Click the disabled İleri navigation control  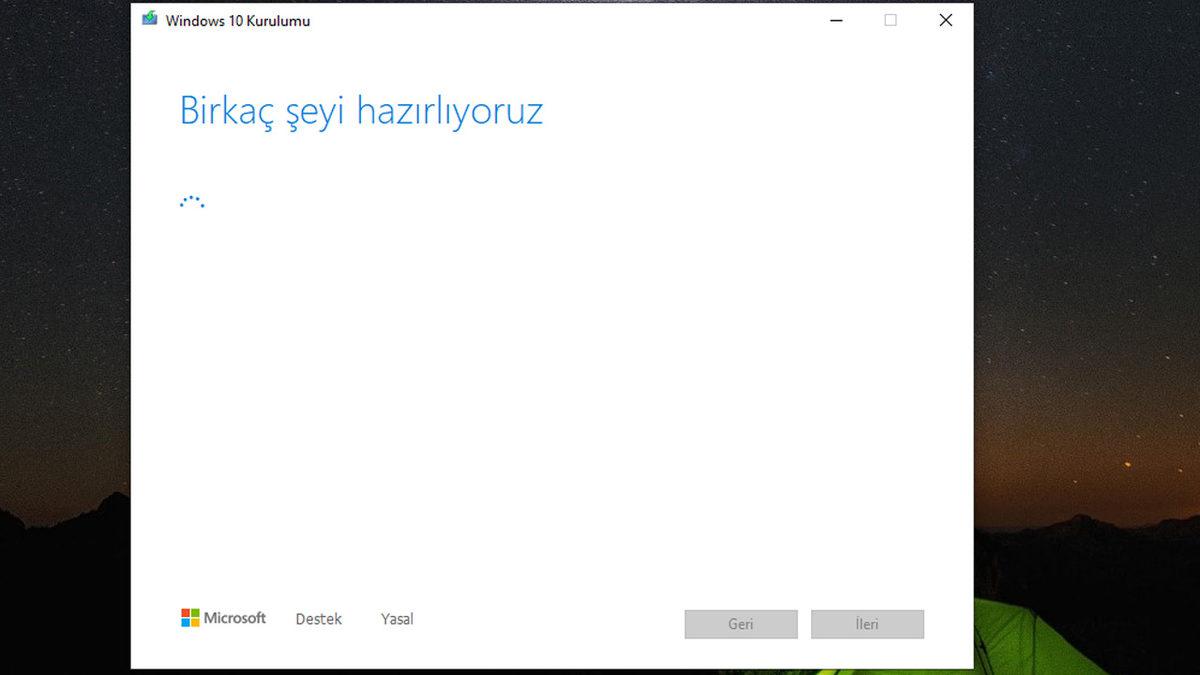tap(867, 623)
